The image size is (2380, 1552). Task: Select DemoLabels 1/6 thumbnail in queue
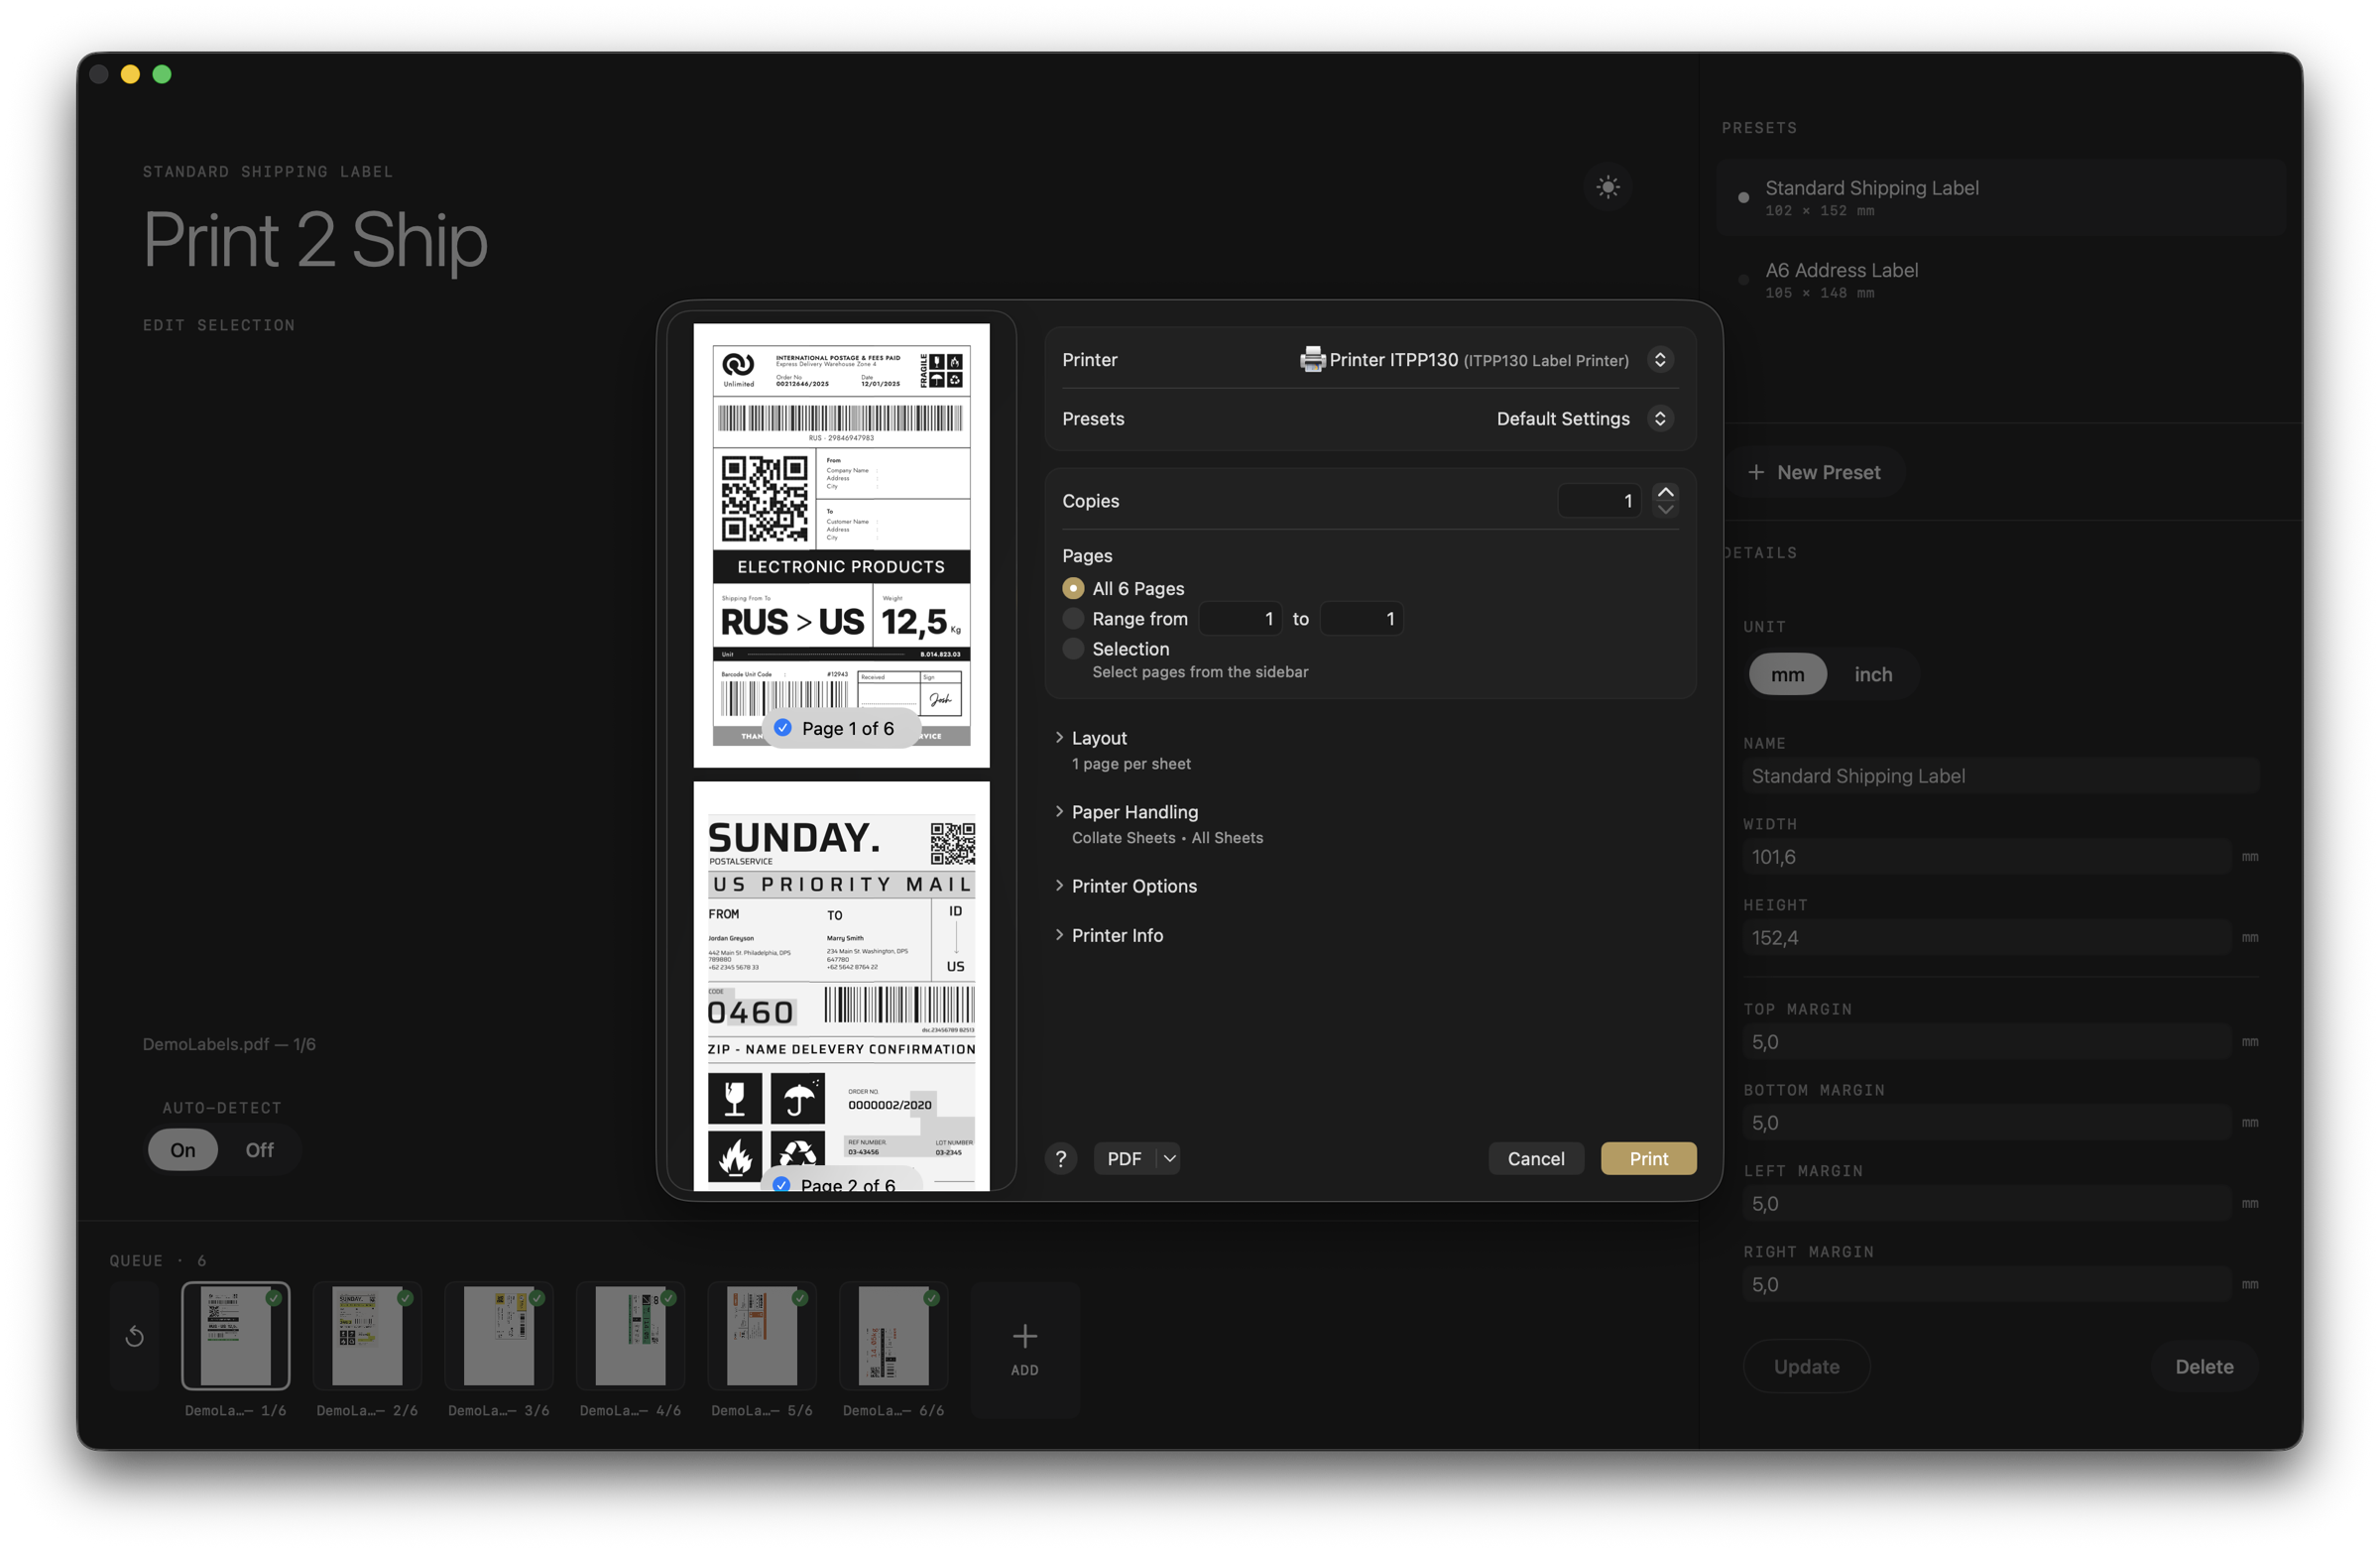click(236, 1336)
